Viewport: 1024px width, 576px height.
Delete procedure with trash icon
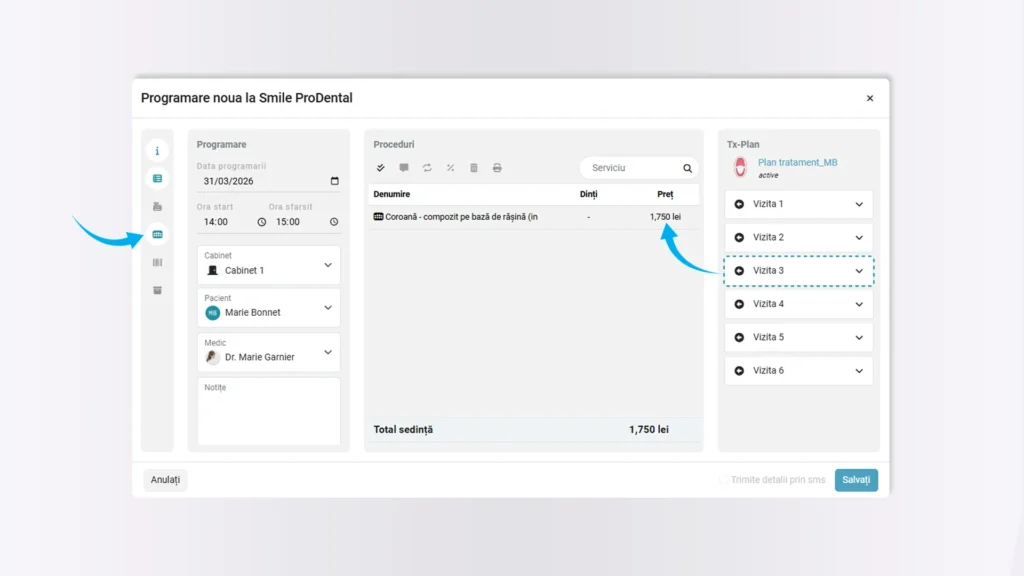pyautogui.click(x=474, y=168)
